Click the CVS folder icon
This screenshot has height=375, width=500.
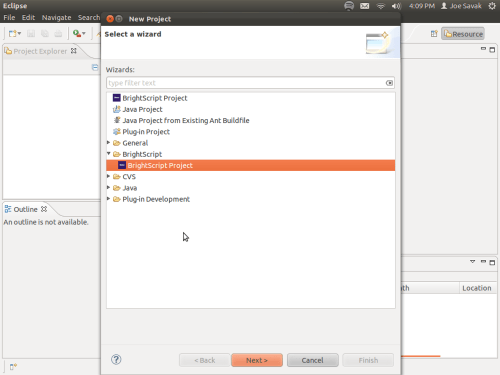[x=116, y=177]
